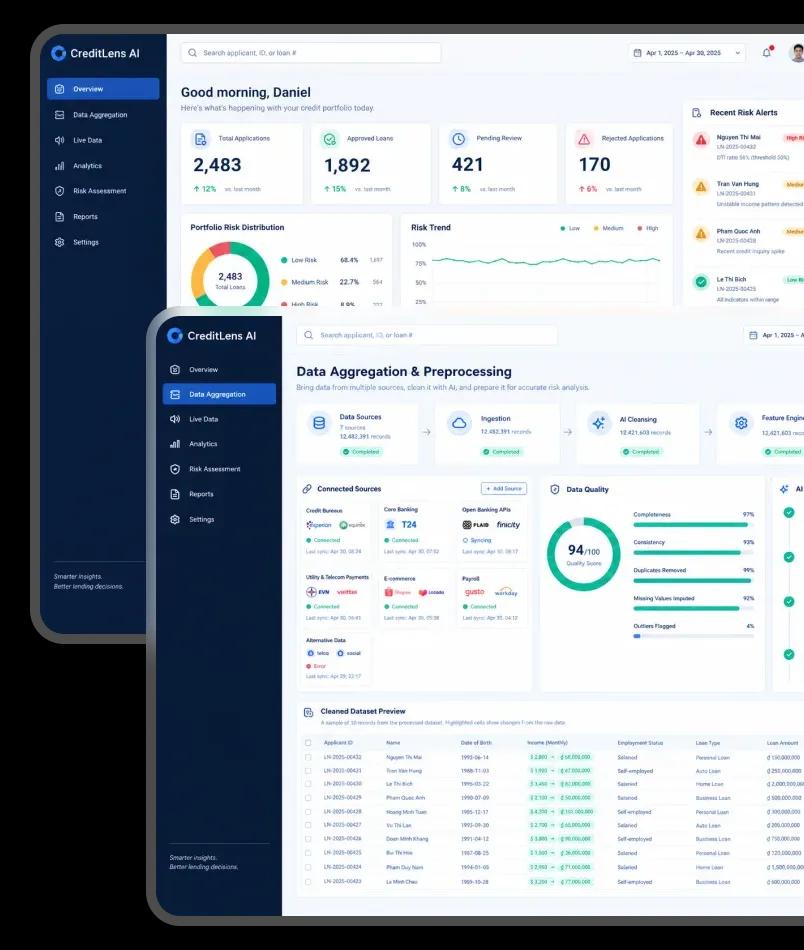The image size is (804, 950).
Task: Open the Nguyen Thi Mai red alert icon
Action: (x=701, y=140)
